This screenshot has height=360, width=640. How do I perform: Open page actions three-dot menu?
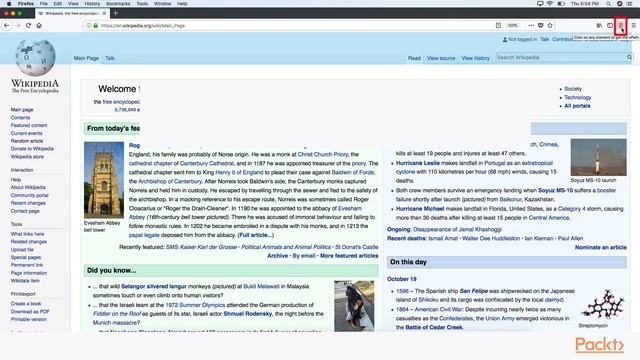point(531,25)
